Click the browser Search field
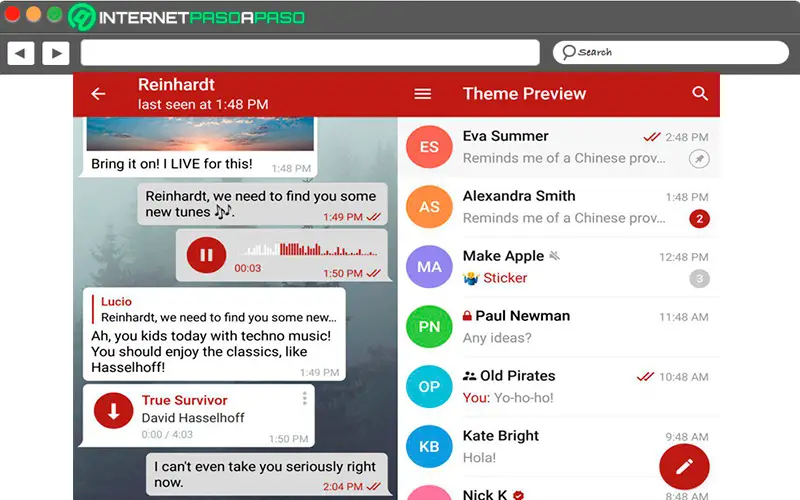Viewport: 800px width, 500px height. (671, 53)
